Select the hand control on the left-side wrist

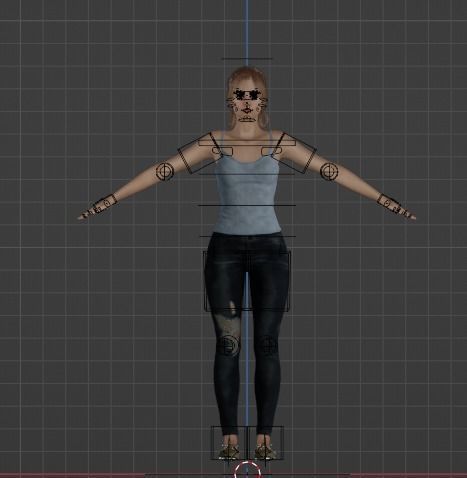pyautogui.click(x=106, y=203)
